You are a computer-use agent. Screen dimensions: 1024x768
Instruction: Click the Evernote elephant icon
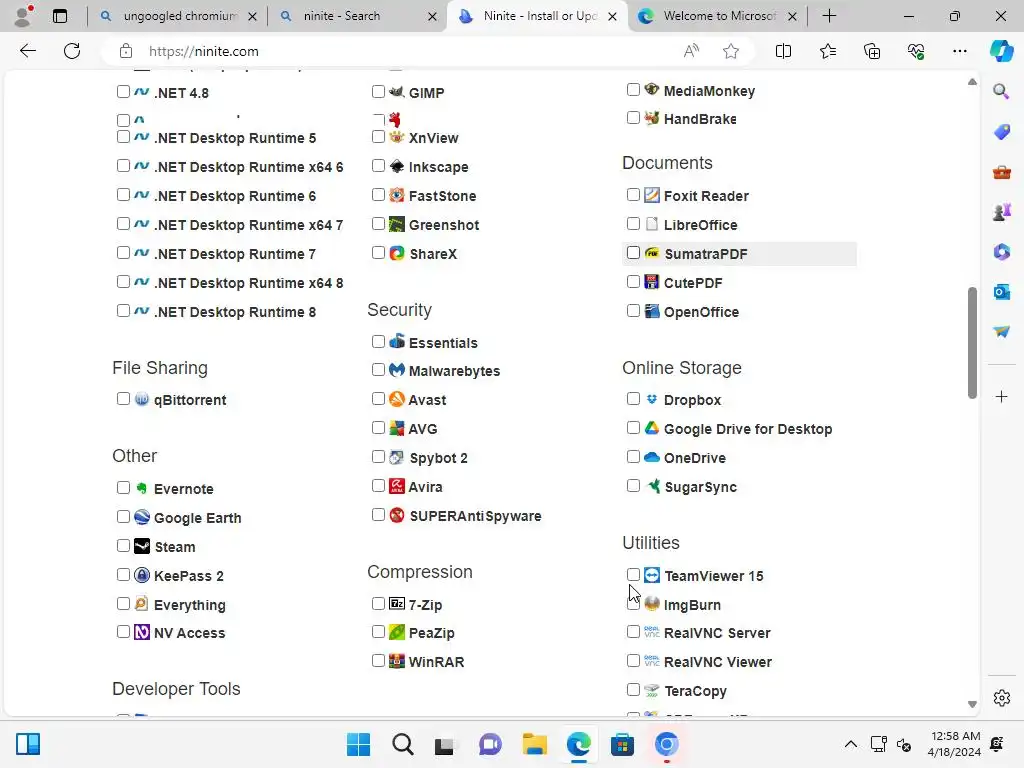[142, 488]
